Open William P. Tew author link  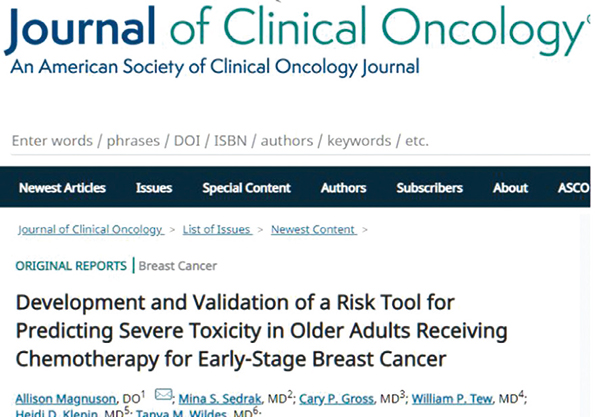coord(452,399)
